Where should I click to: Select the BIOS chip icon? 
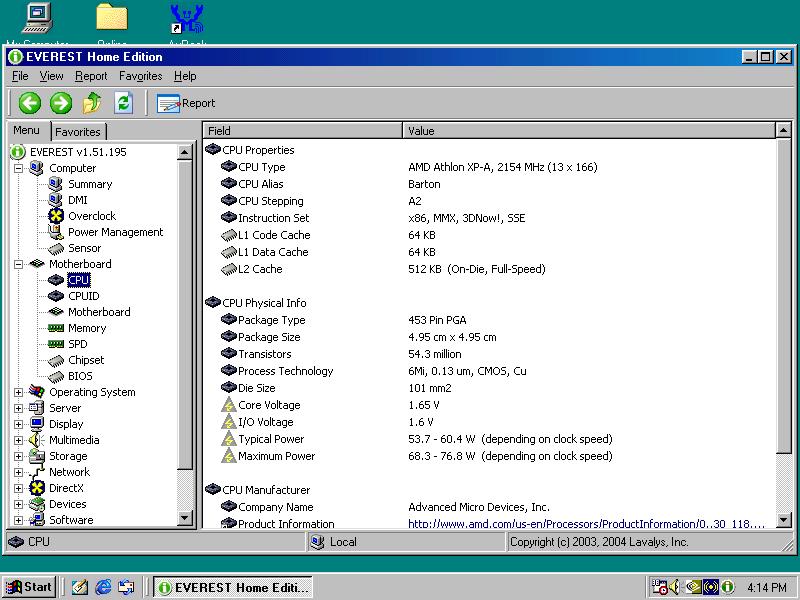point(55,377)
